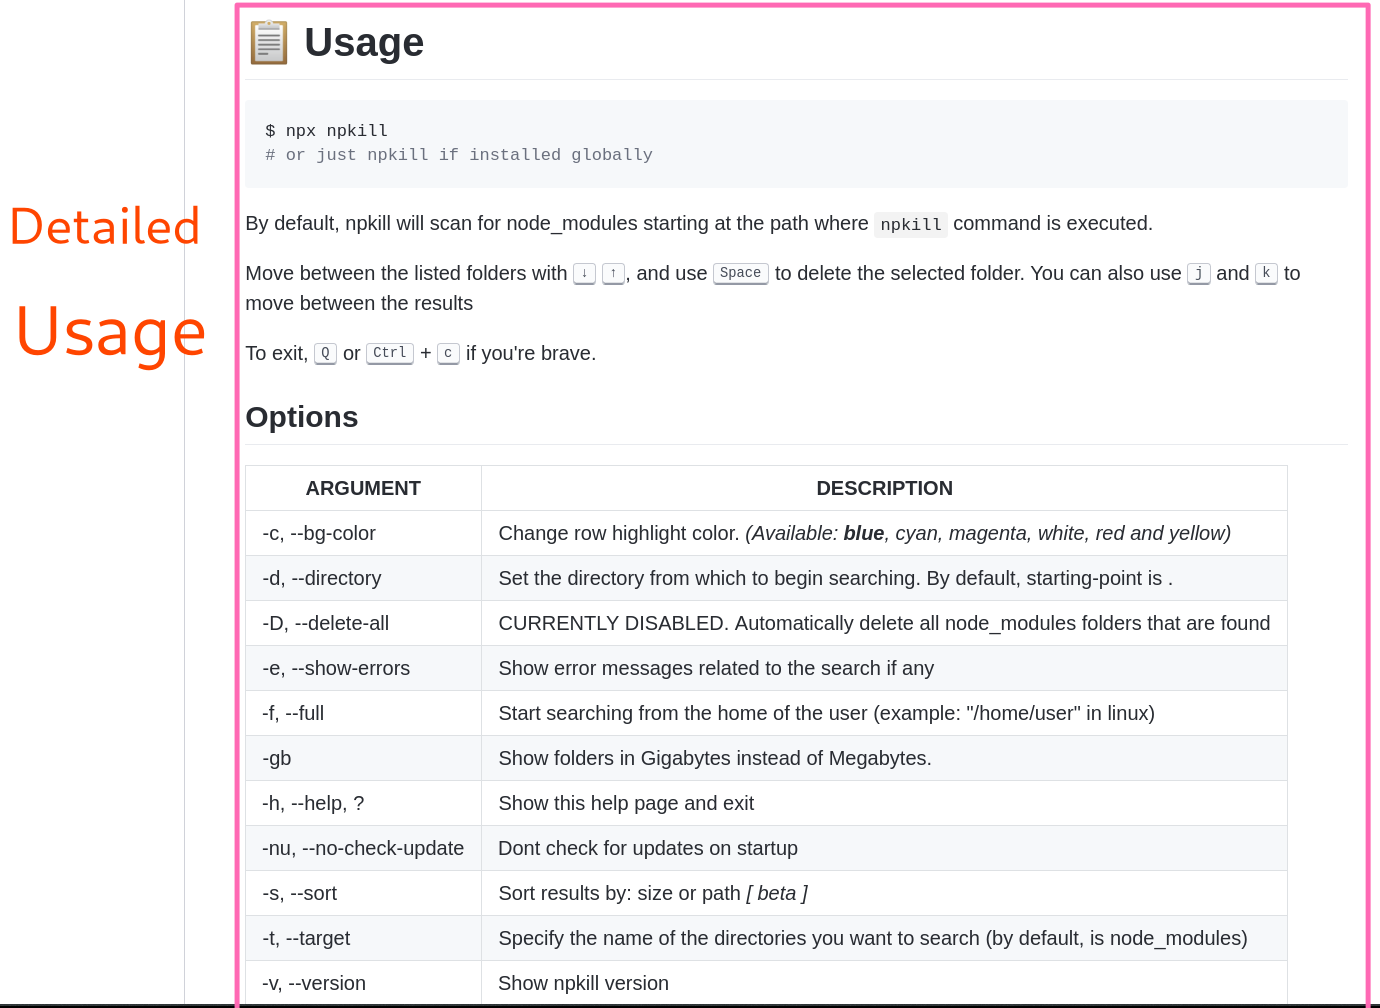Click the 'By default, npkill will scan' paragraph

click(699, 224)
